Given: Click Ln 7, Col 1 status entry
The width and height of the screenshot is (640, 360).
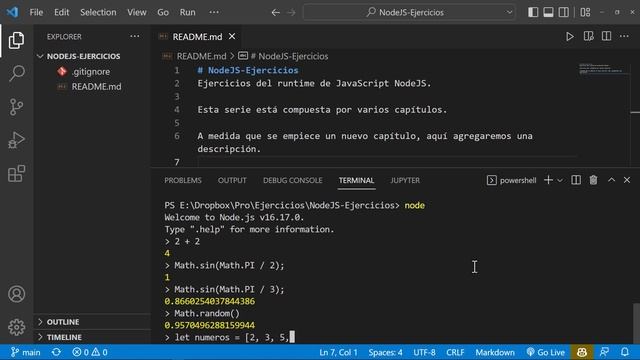Looking at the screenshot, I should (338, 352).
